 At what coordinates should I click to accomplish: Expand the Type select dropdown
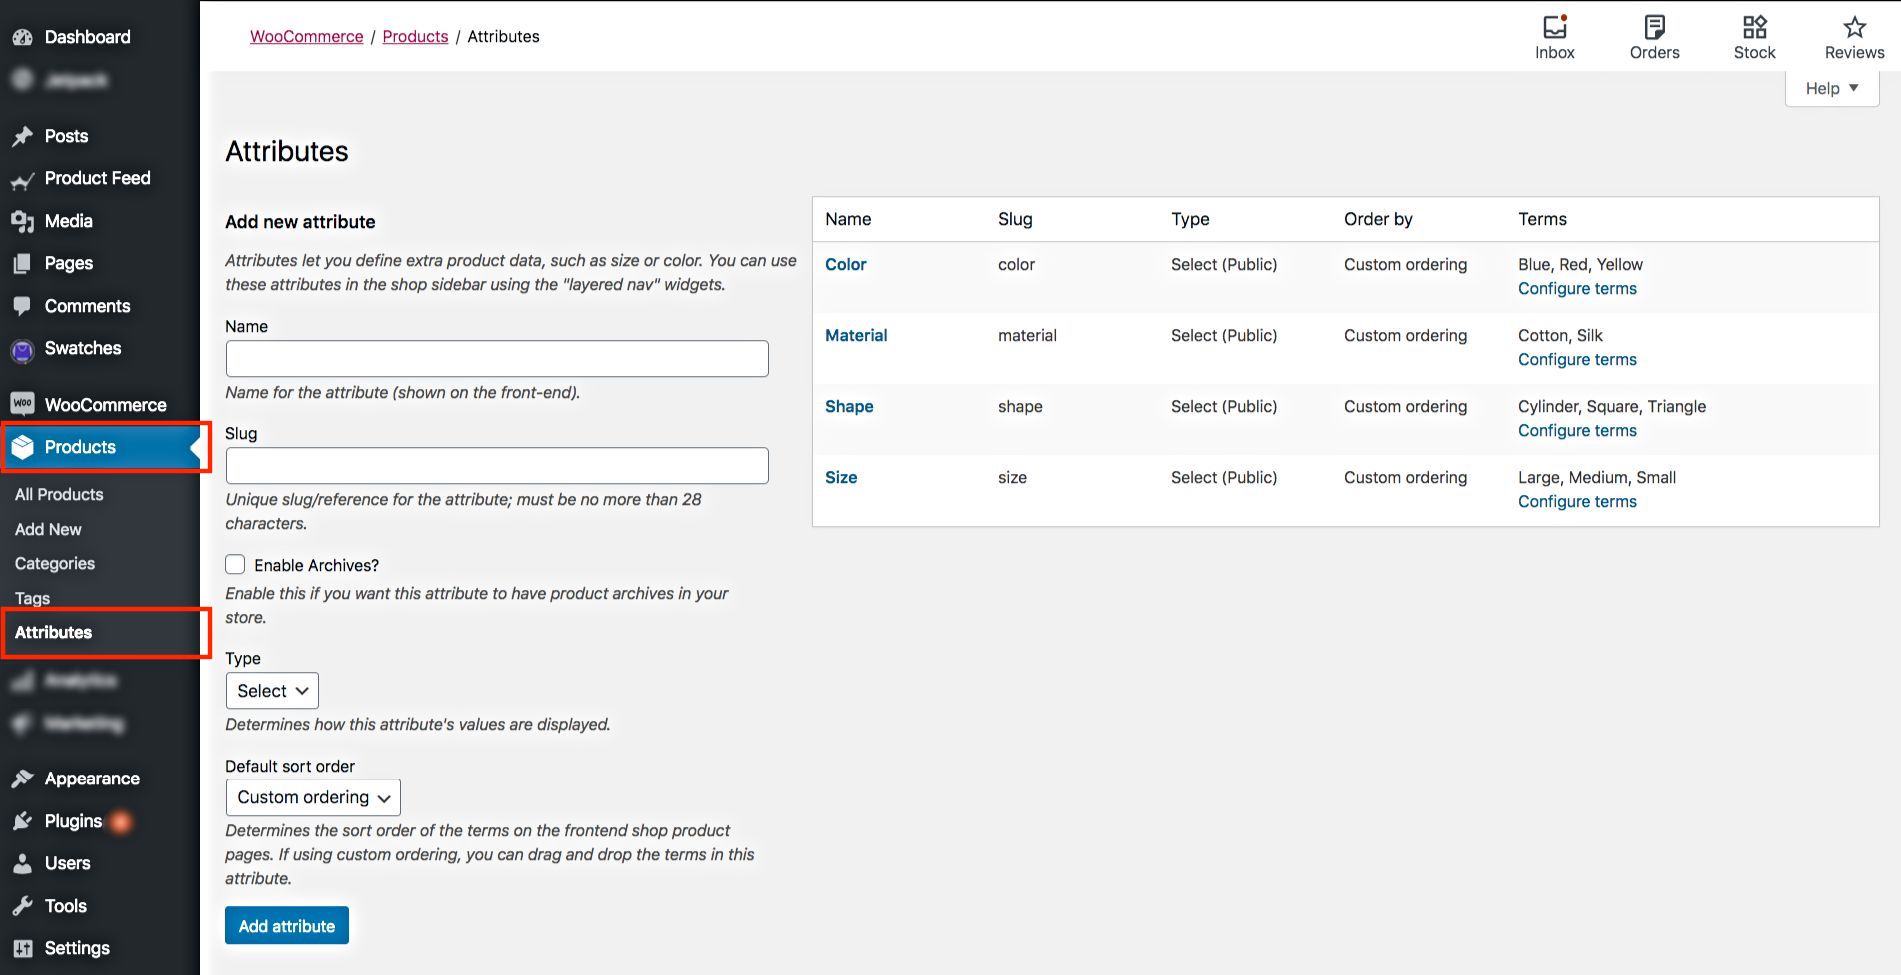(272, 691)
